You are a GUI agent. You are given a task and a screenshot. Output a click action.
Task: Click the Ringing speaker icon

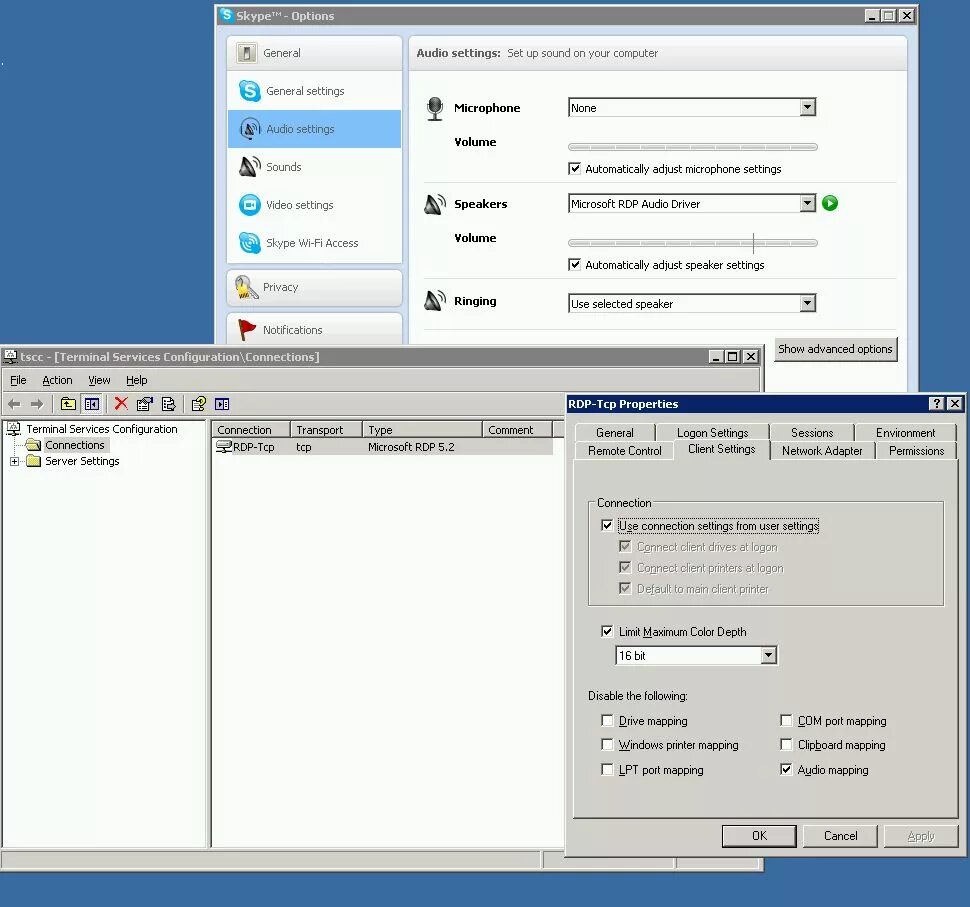coord(435,301)
